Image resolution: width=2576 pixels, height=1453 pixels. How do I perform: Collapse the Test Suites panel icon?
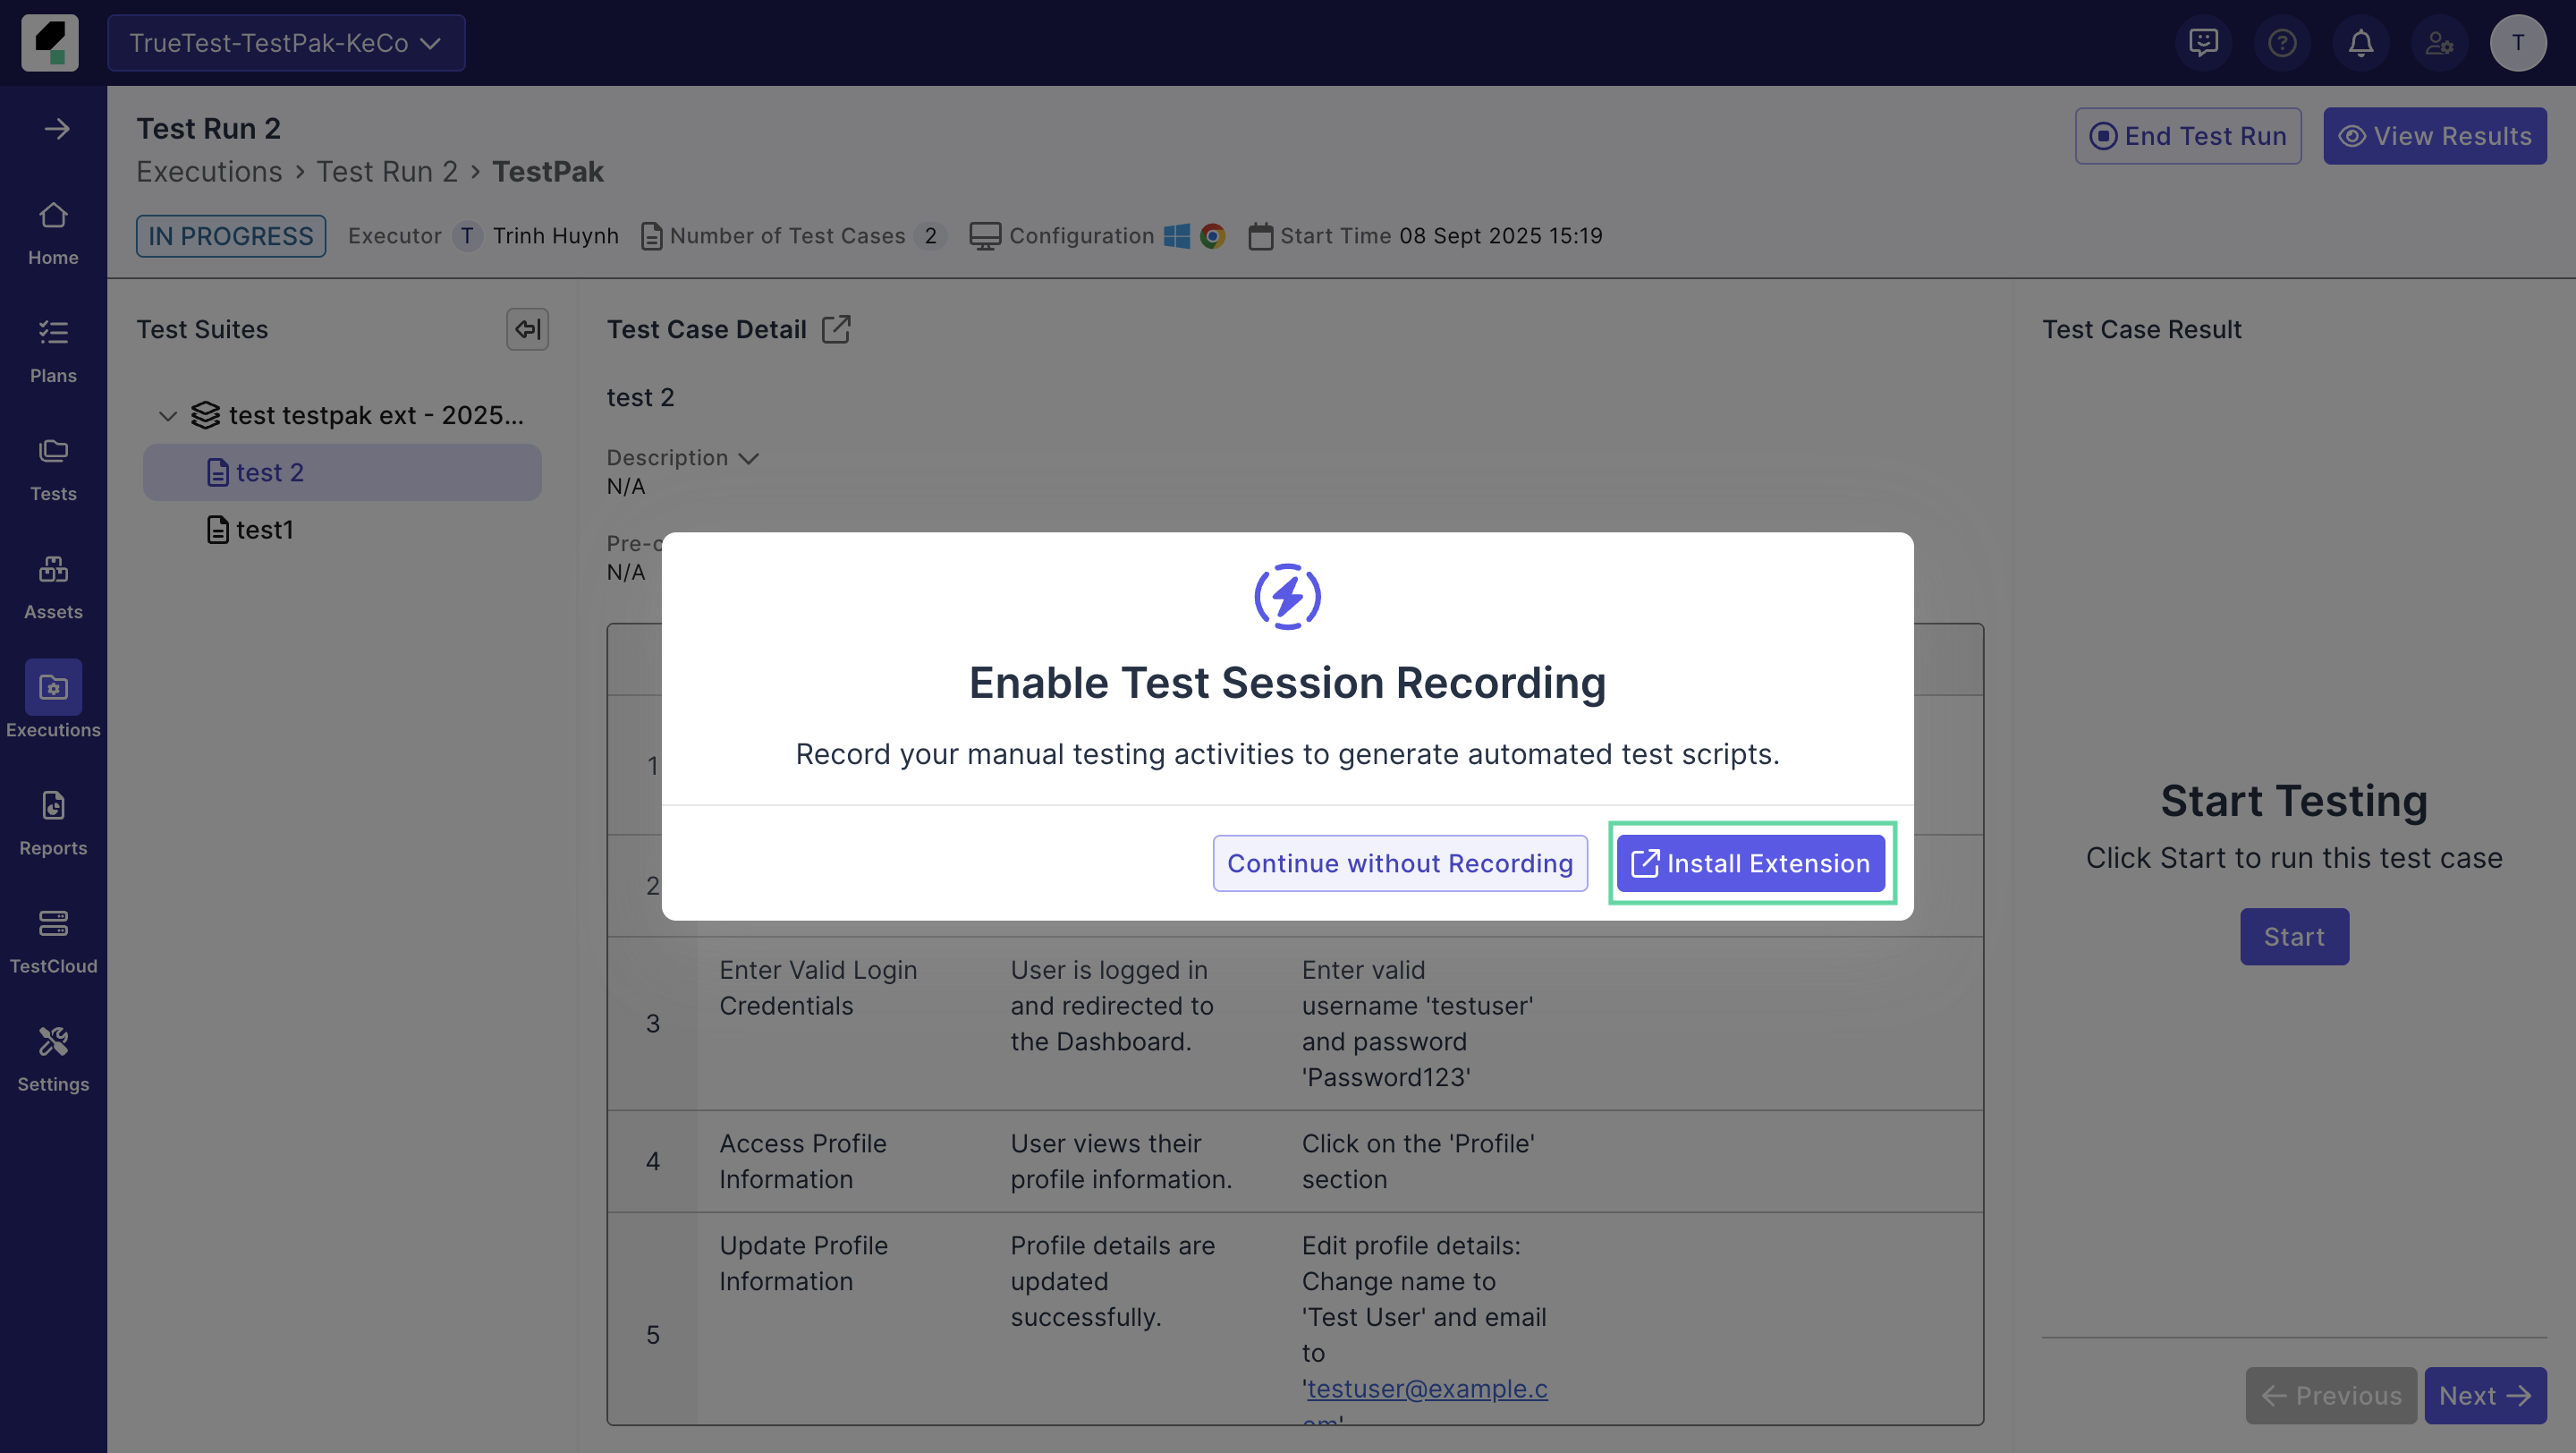coord(527,329)
